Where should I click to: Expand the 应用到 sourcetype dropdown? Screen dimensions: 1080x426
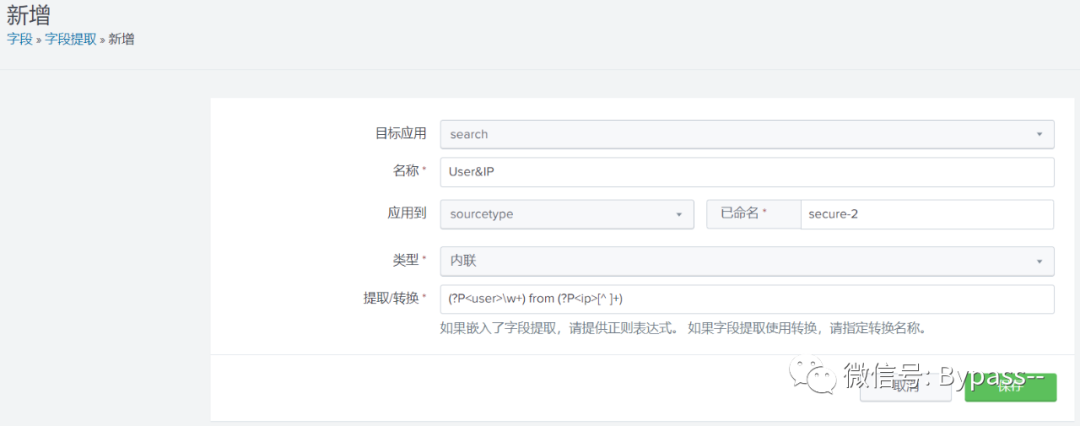(566, 214)
